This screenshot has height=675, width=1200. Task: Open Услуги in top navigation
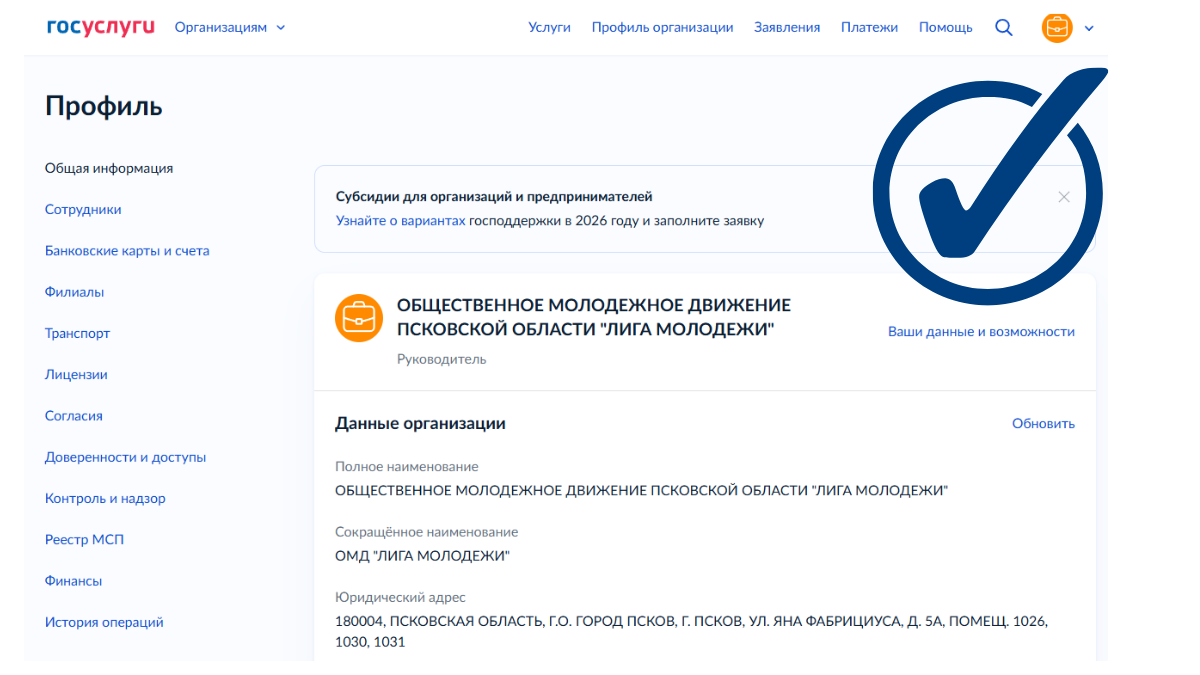tap(549, 27)
